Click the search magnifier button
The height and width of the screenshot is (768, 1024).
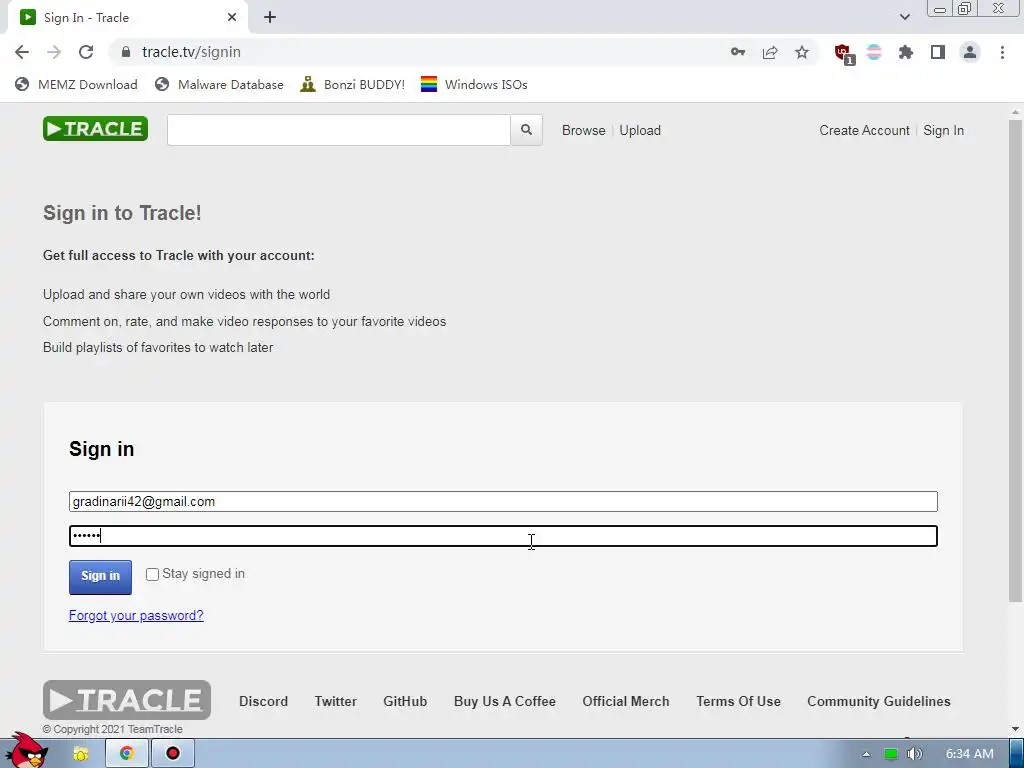pos(526,130)
